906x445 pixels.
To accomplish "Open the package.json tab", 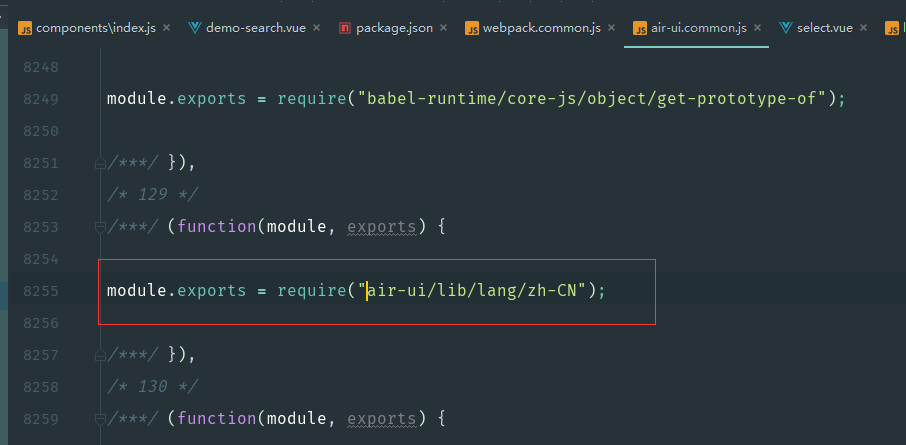I will coord(394,28).
